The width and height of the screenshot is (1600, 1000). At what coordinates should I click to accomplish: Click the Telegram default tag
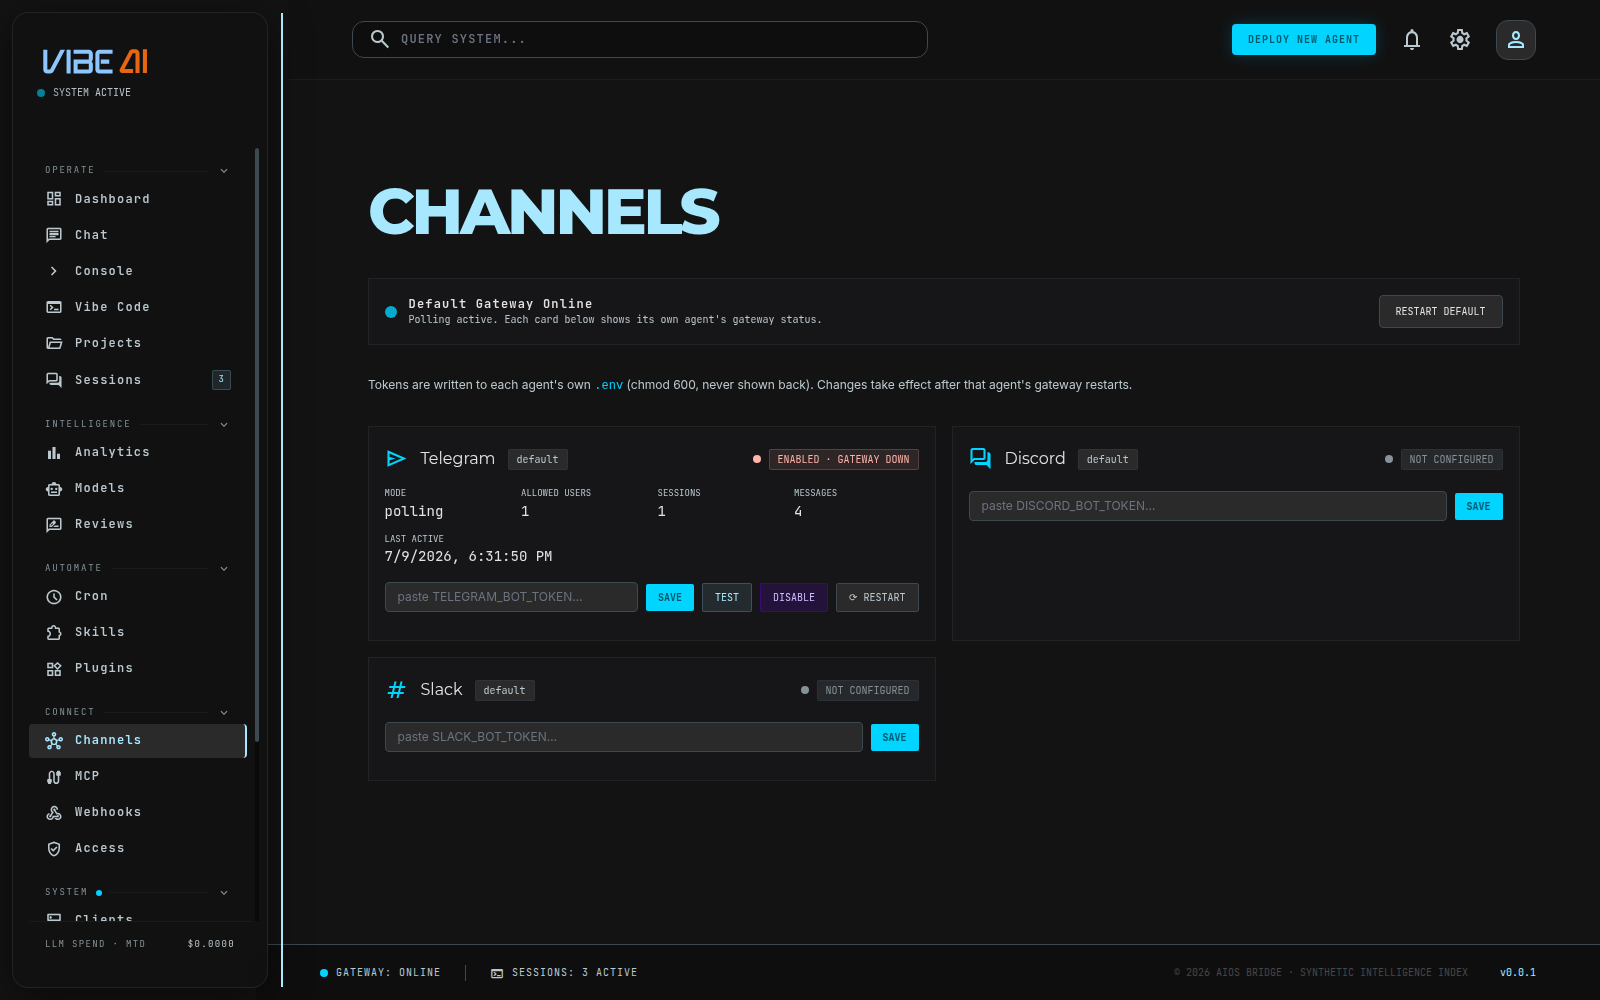537,459
